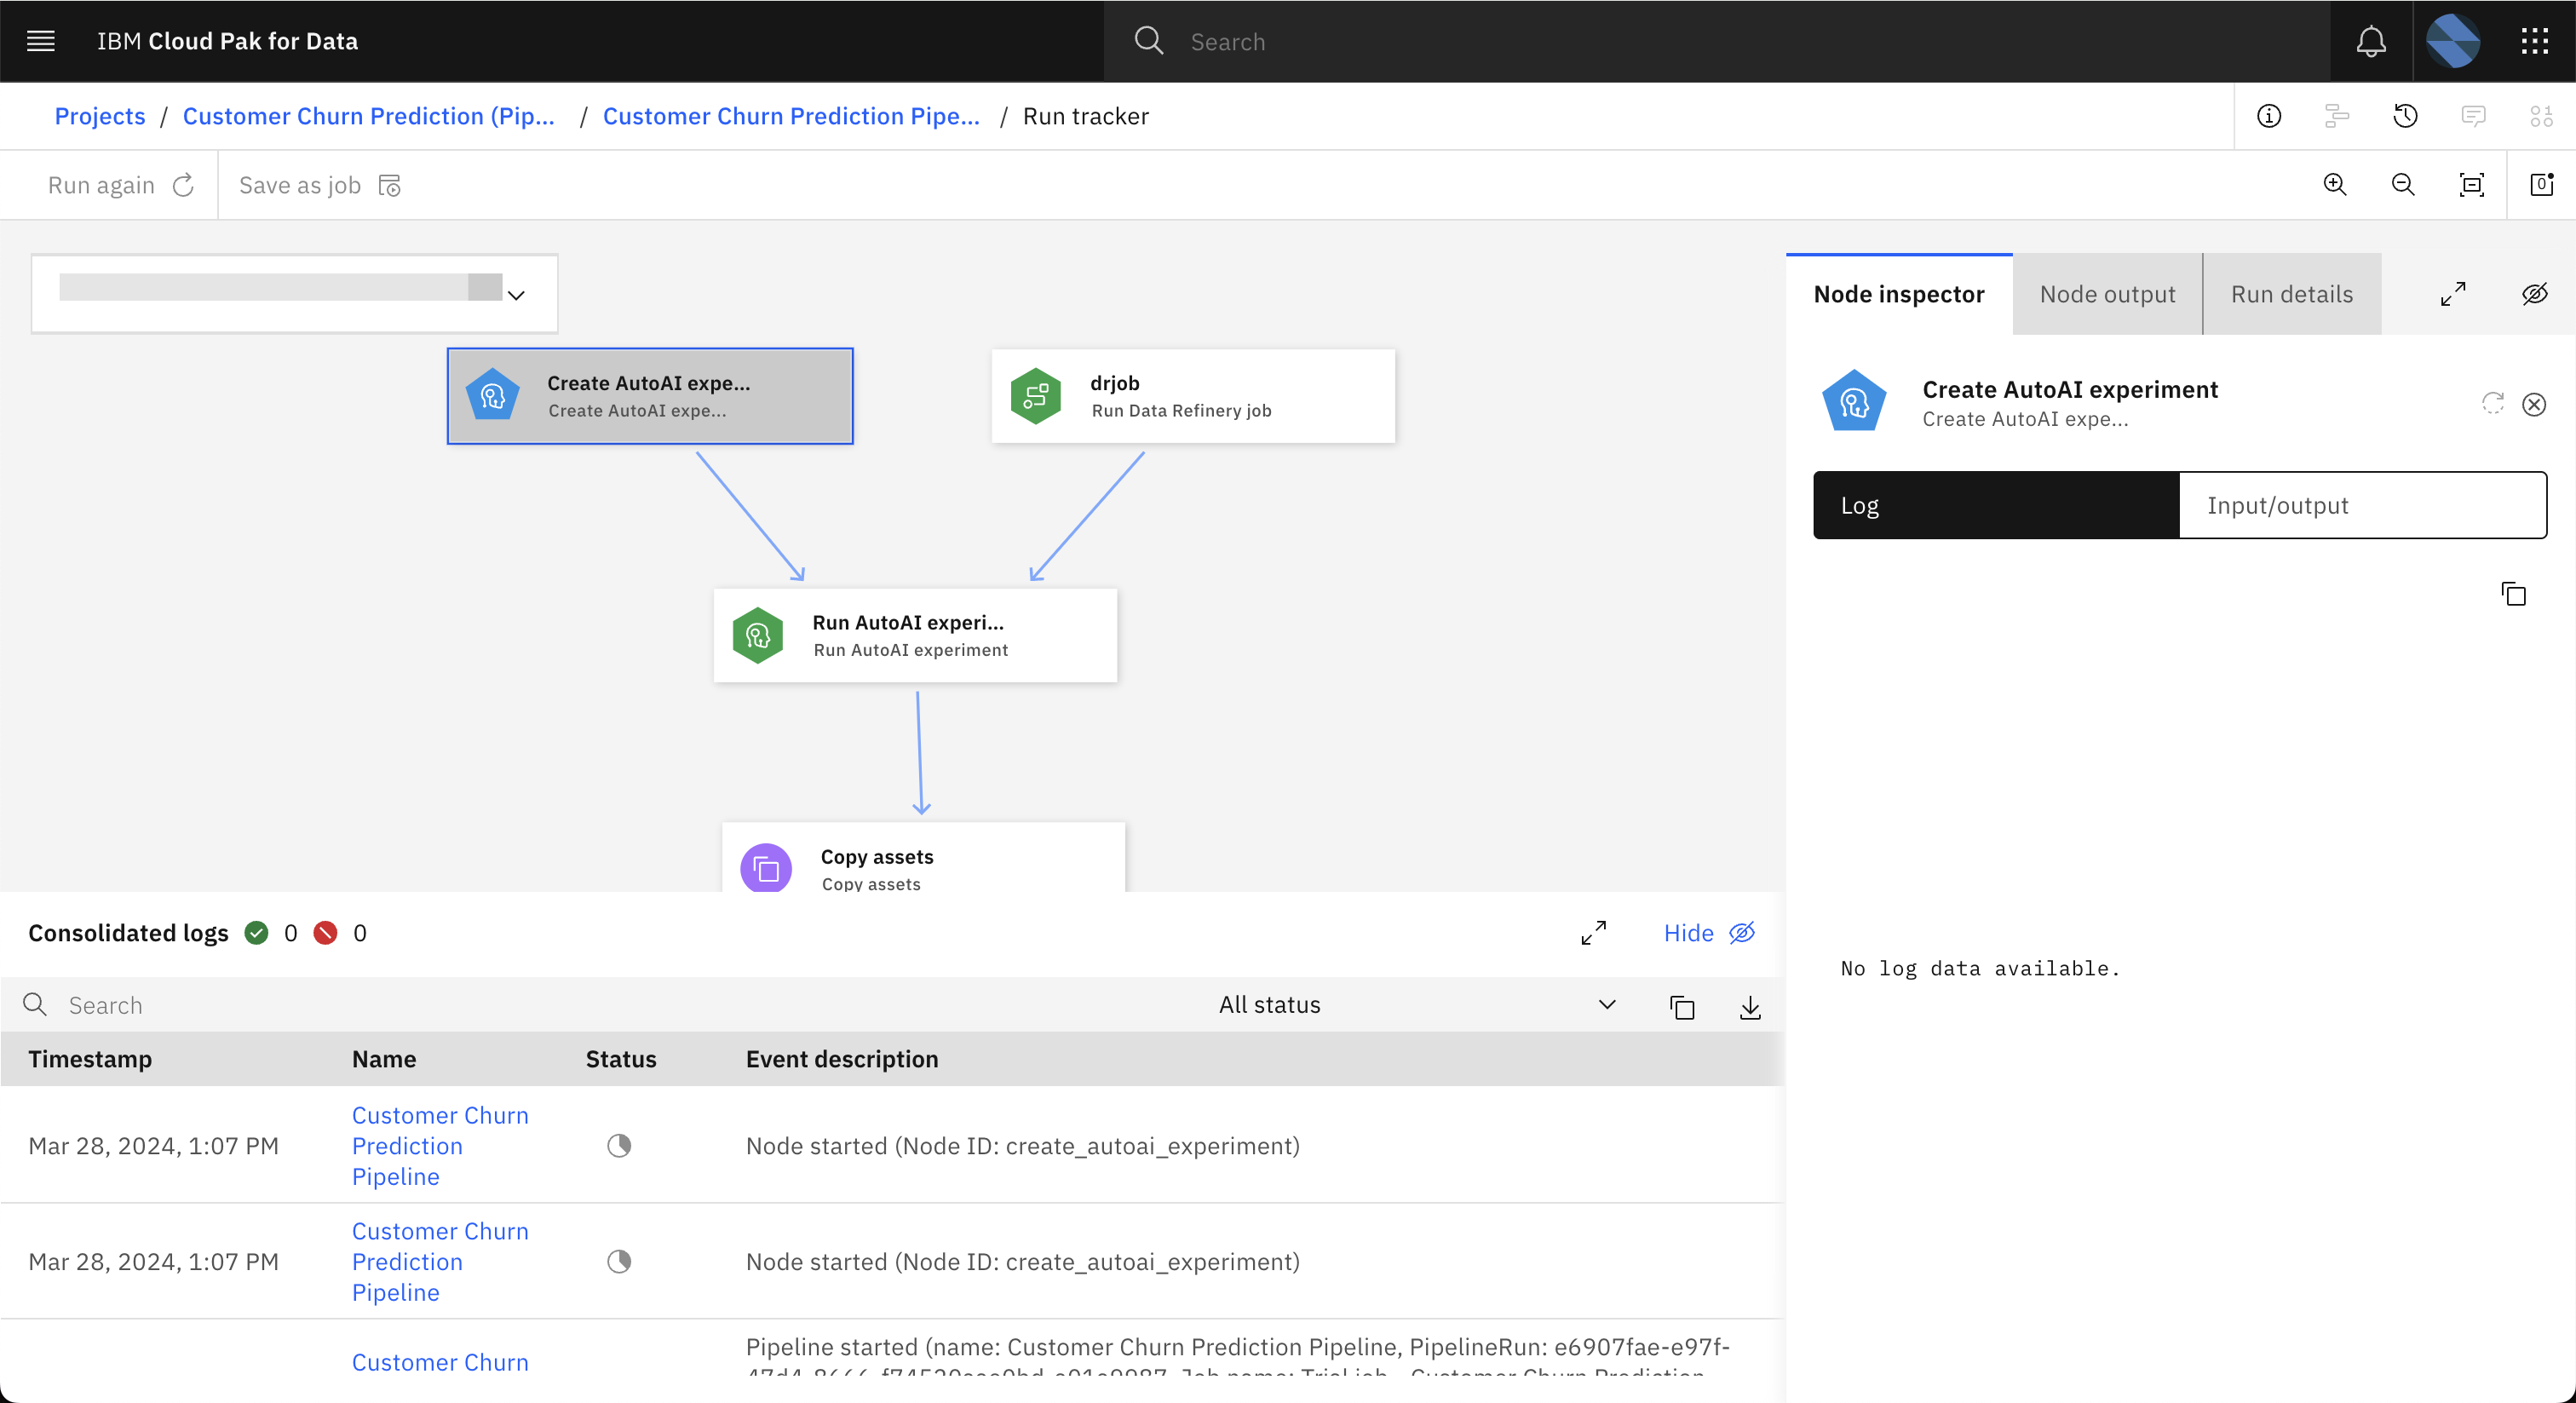Click the Name column header

pyautogui.click(x=384, y=1059)
